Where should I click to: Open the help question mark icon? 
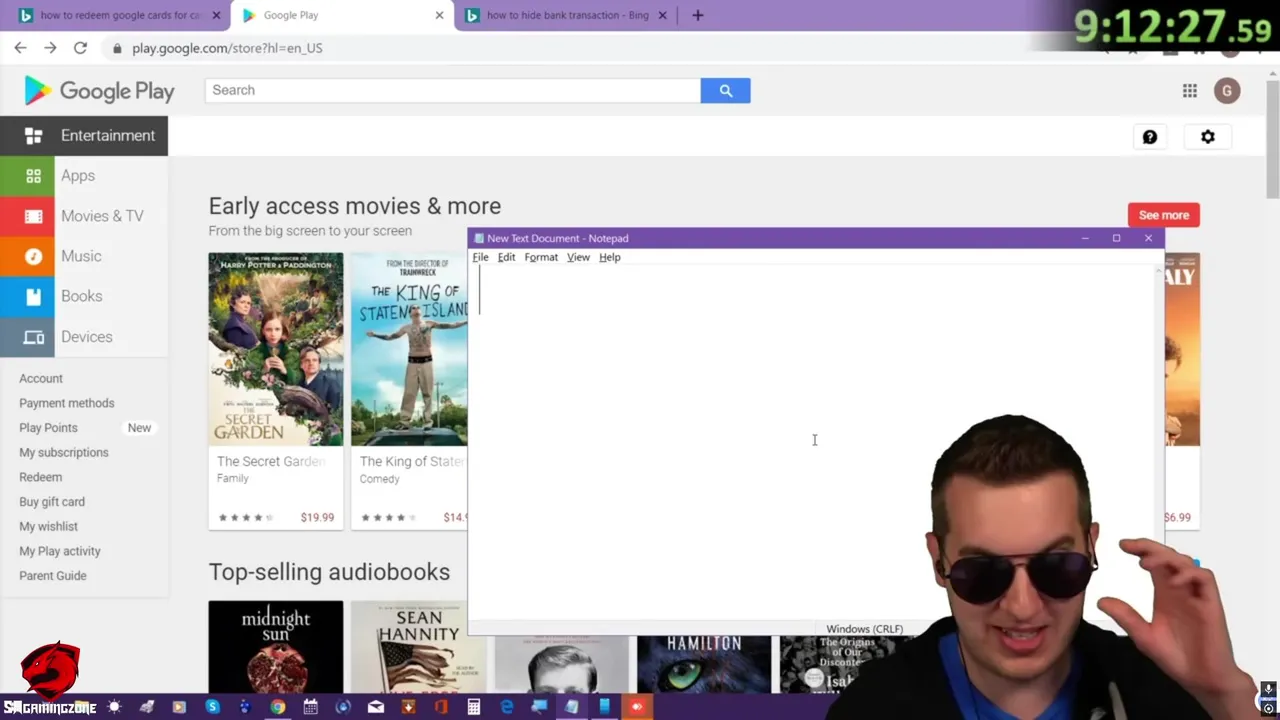1150,137
